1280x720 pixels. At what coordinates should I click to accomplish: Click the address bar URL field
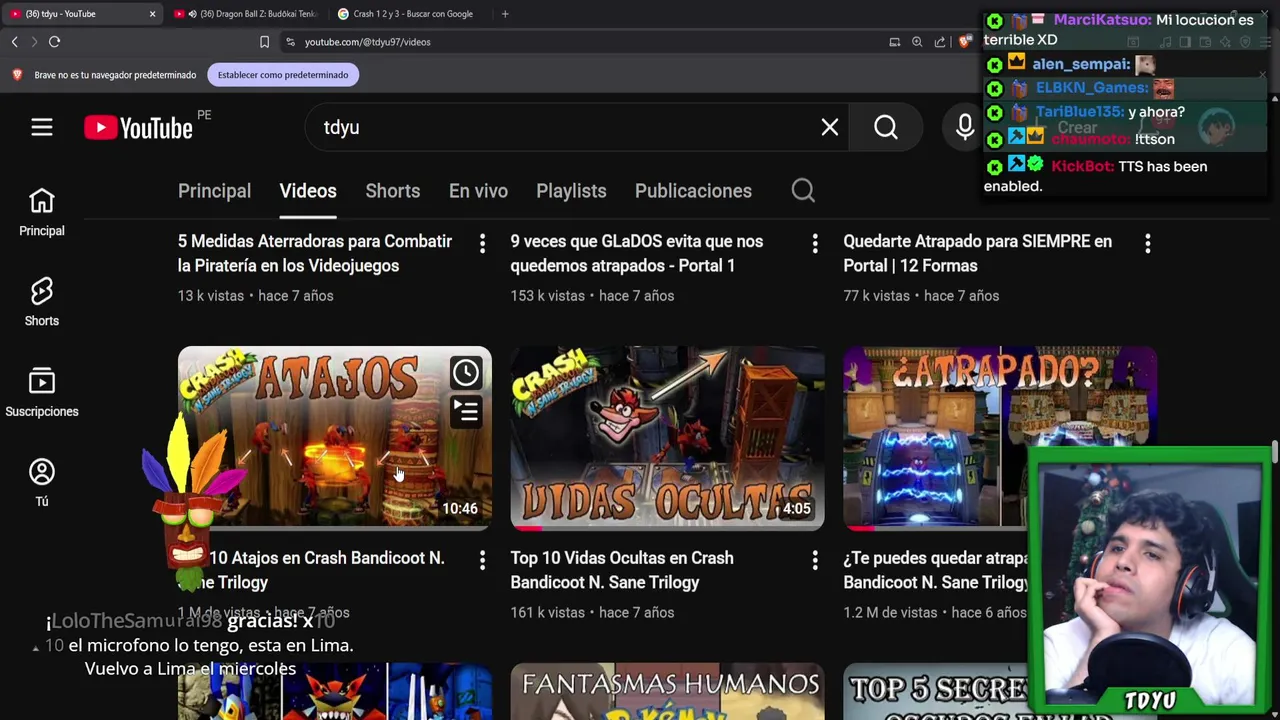click(580, 42)
